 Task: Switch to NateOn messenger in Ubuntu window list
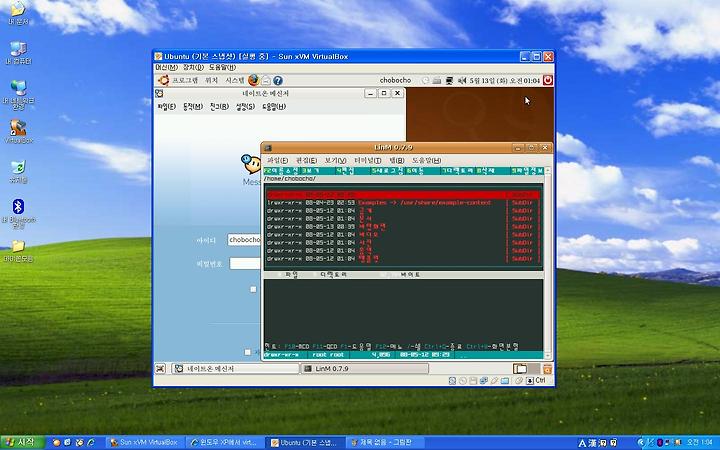pyautogui.click(x=236, y=368)
